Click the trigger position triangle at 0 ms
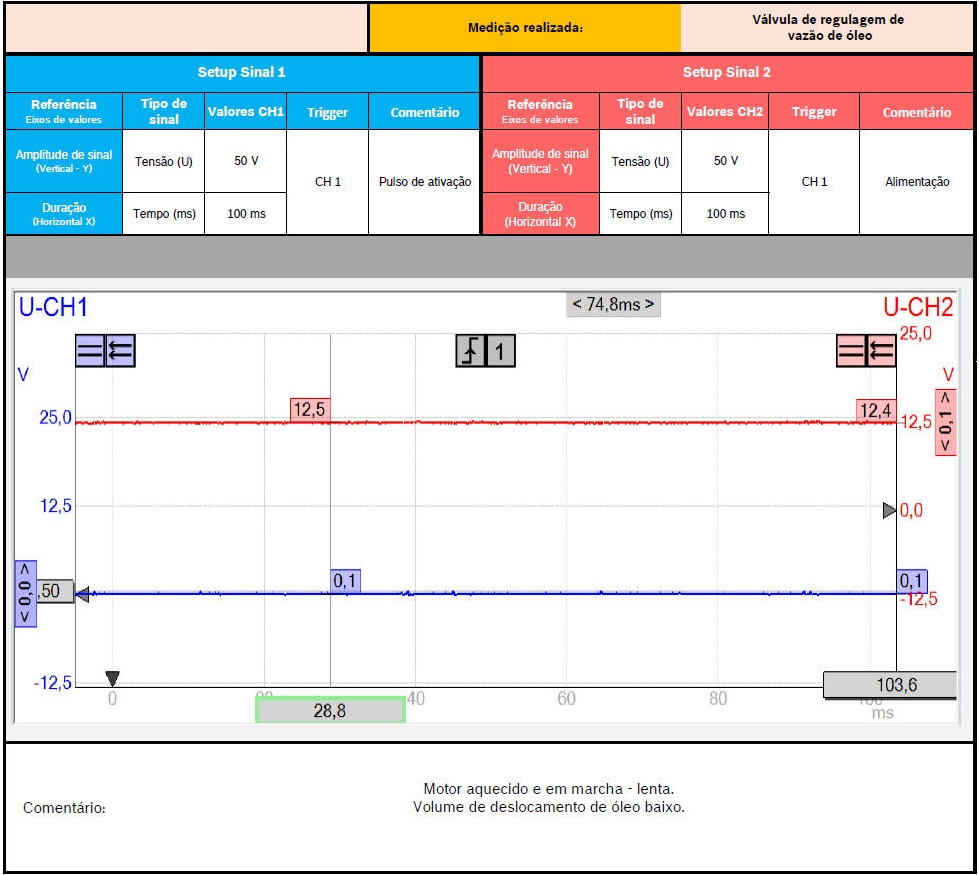This screenshot has height=875, width=979. pyautogui.click(x=112, y=678)
